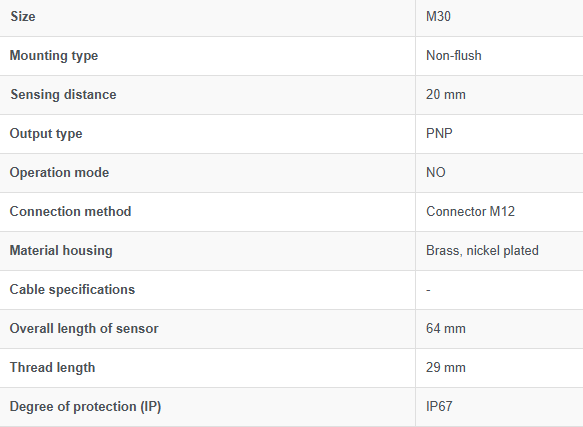Click the Size row label
The height and width of the screenshot is (427, 583).
coord(23,16)
